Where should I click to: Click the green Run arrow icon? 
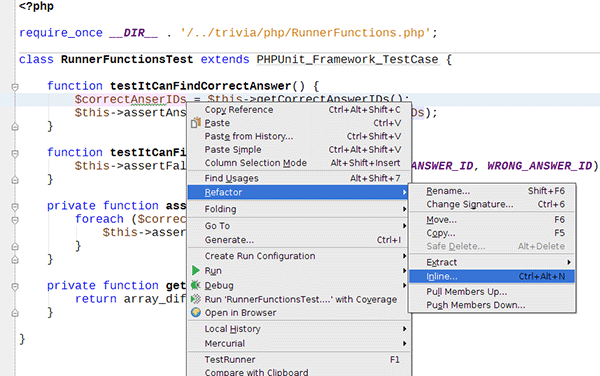(x=196, y=270)
